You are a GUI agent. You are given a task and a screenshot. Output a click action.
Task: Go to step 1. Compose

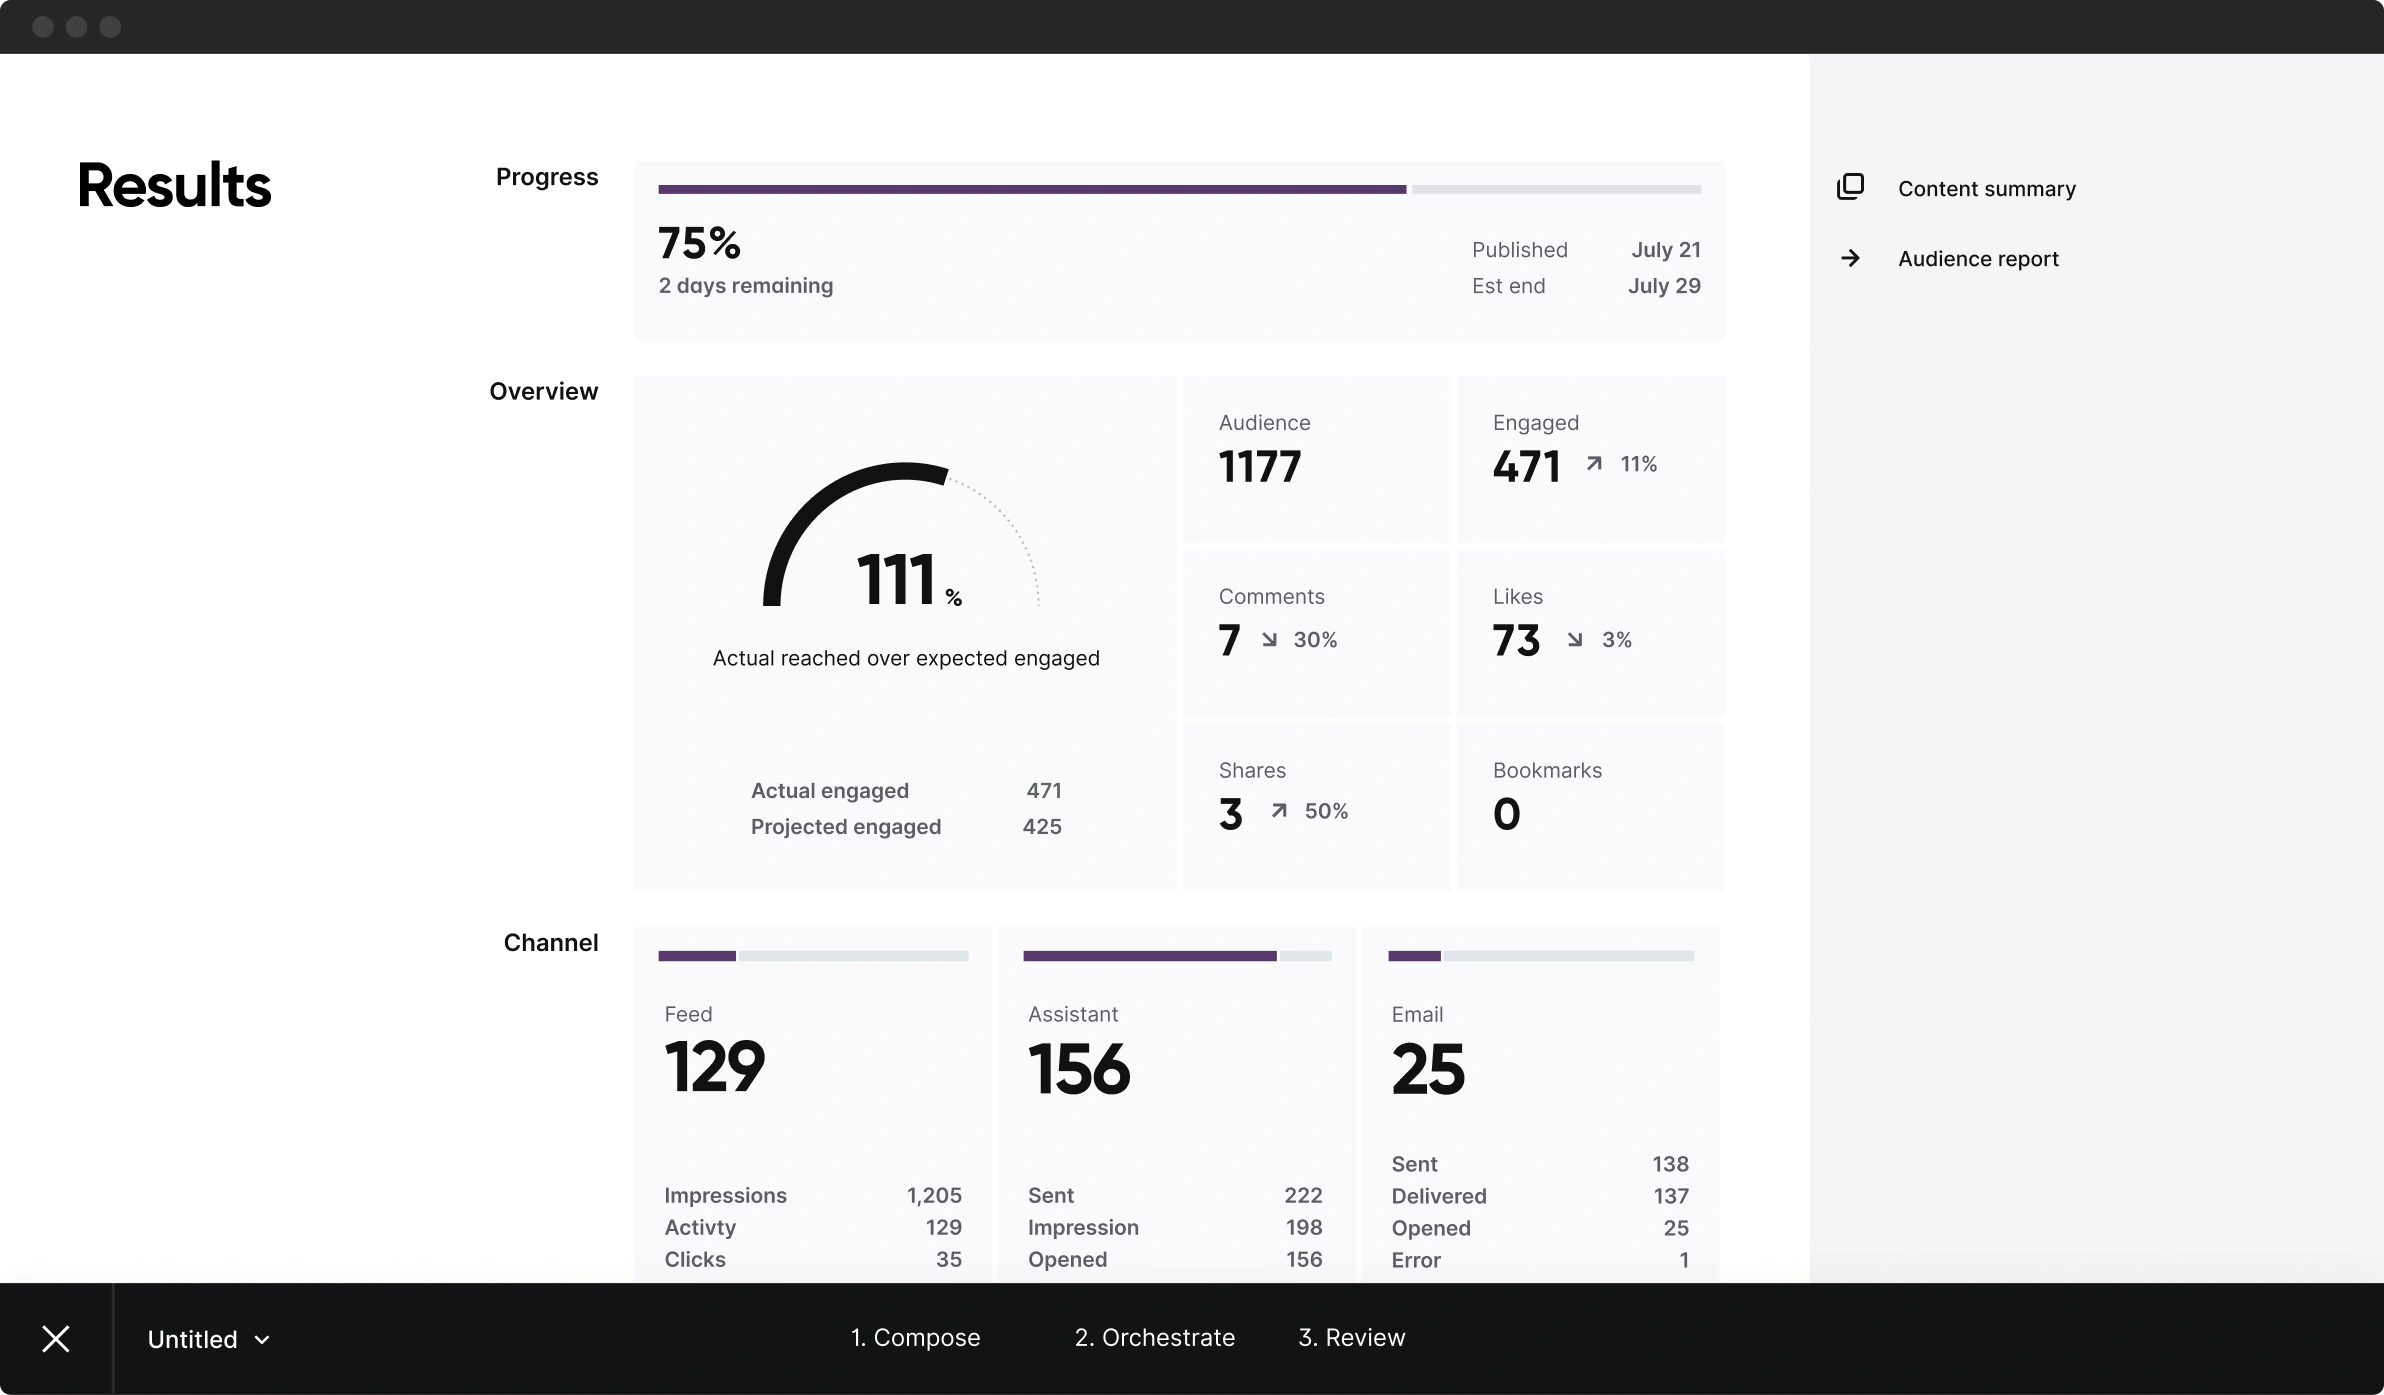[915, 1337]
